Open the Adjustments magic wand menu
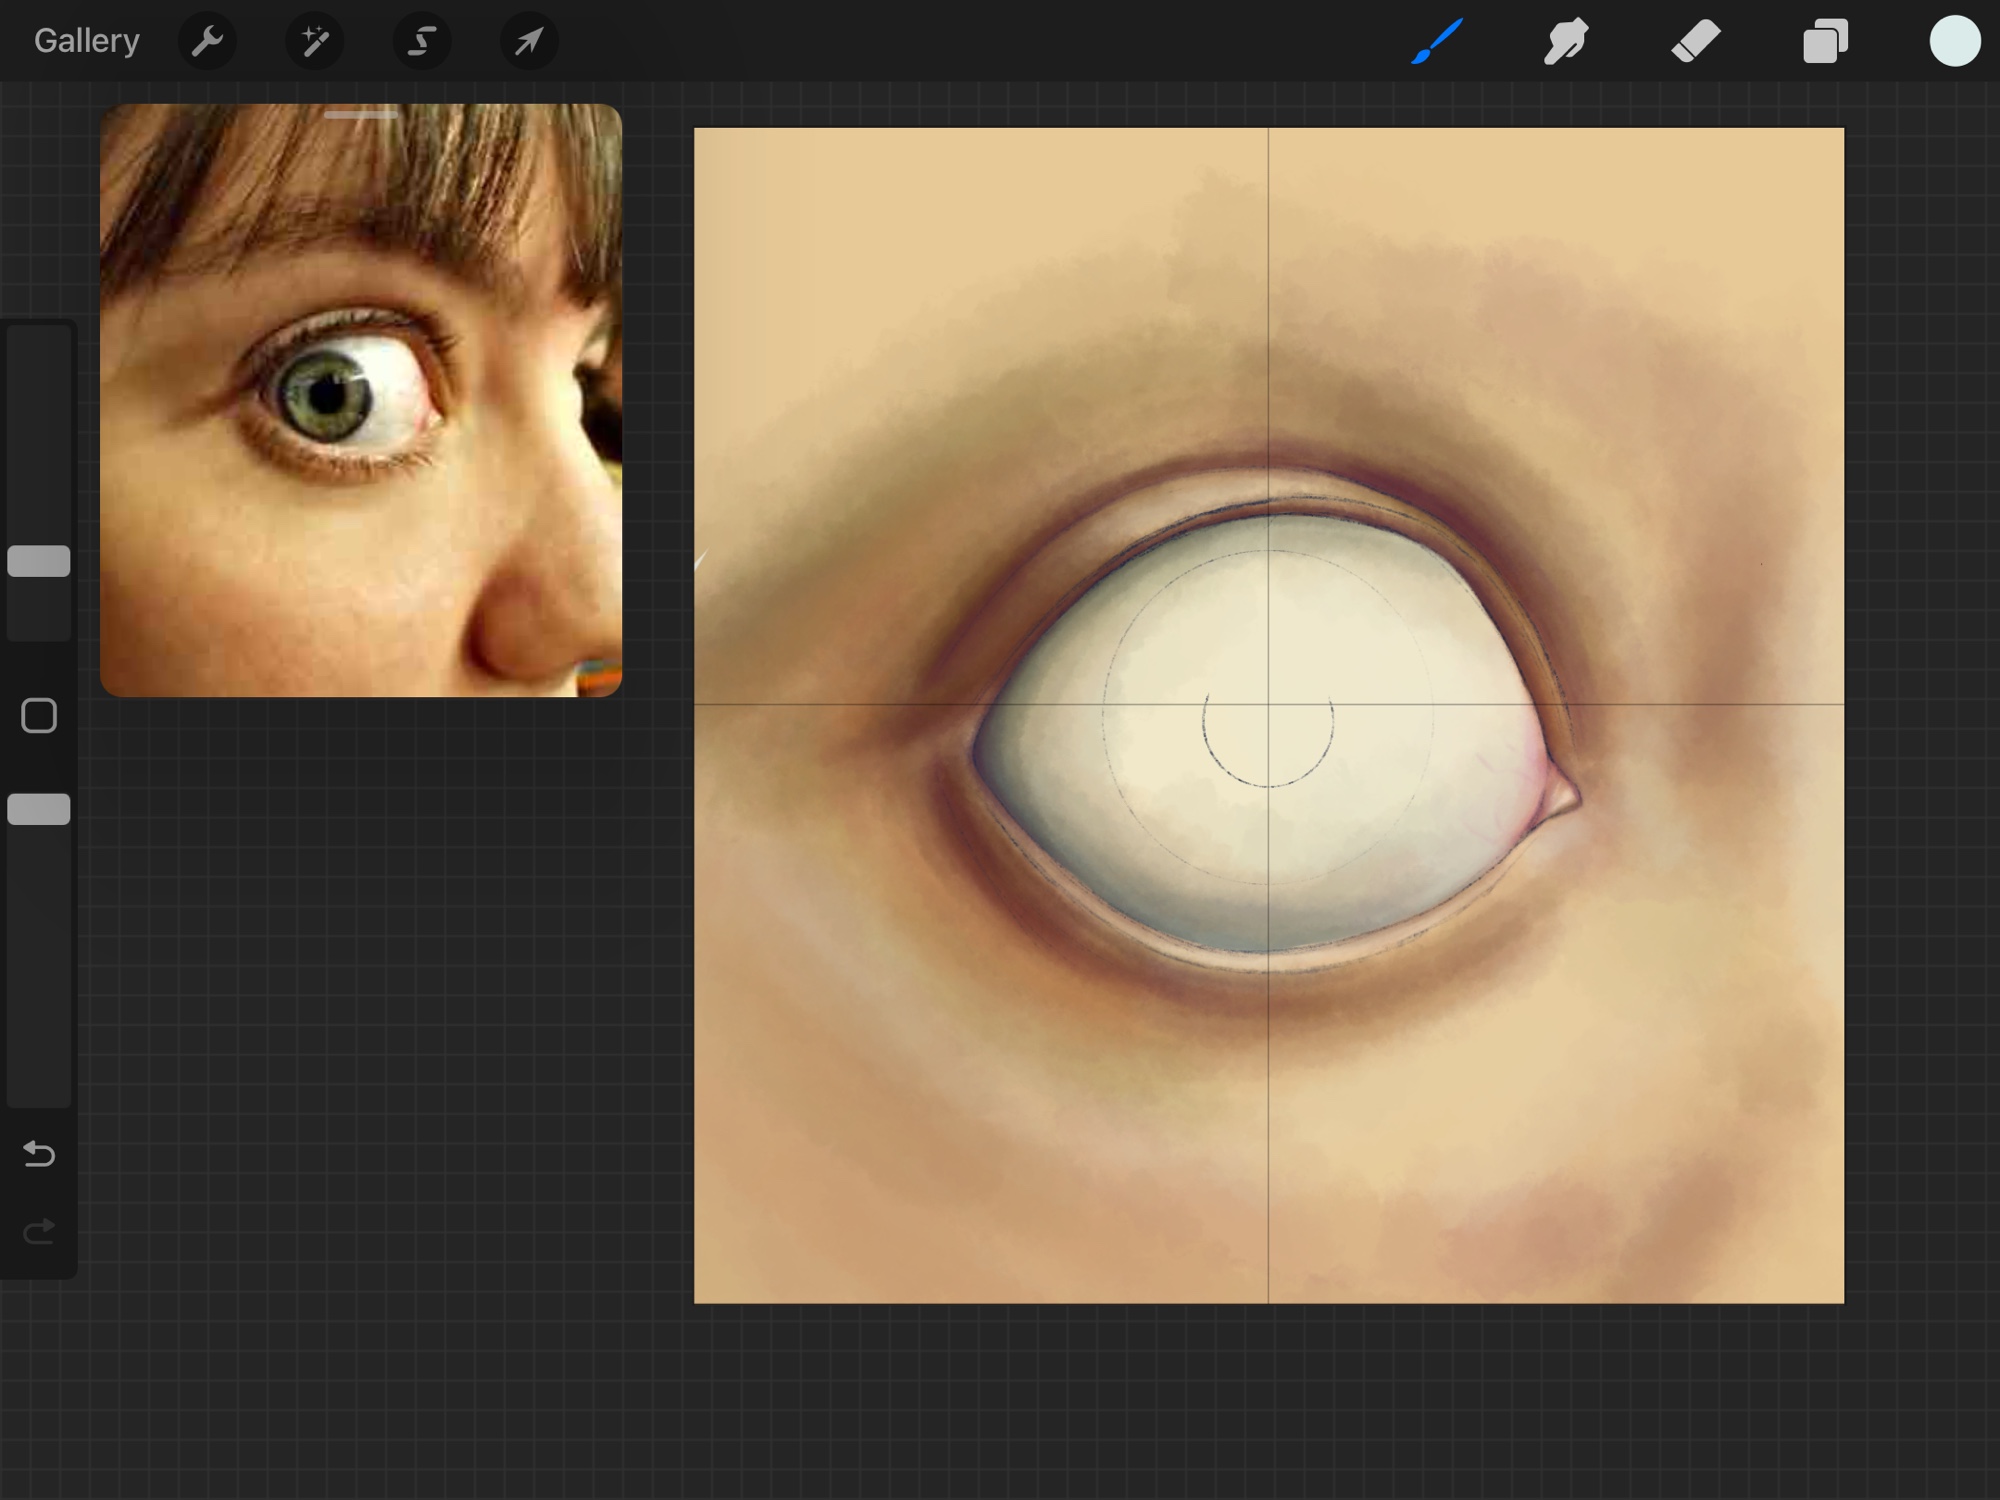 click(314, 41)
